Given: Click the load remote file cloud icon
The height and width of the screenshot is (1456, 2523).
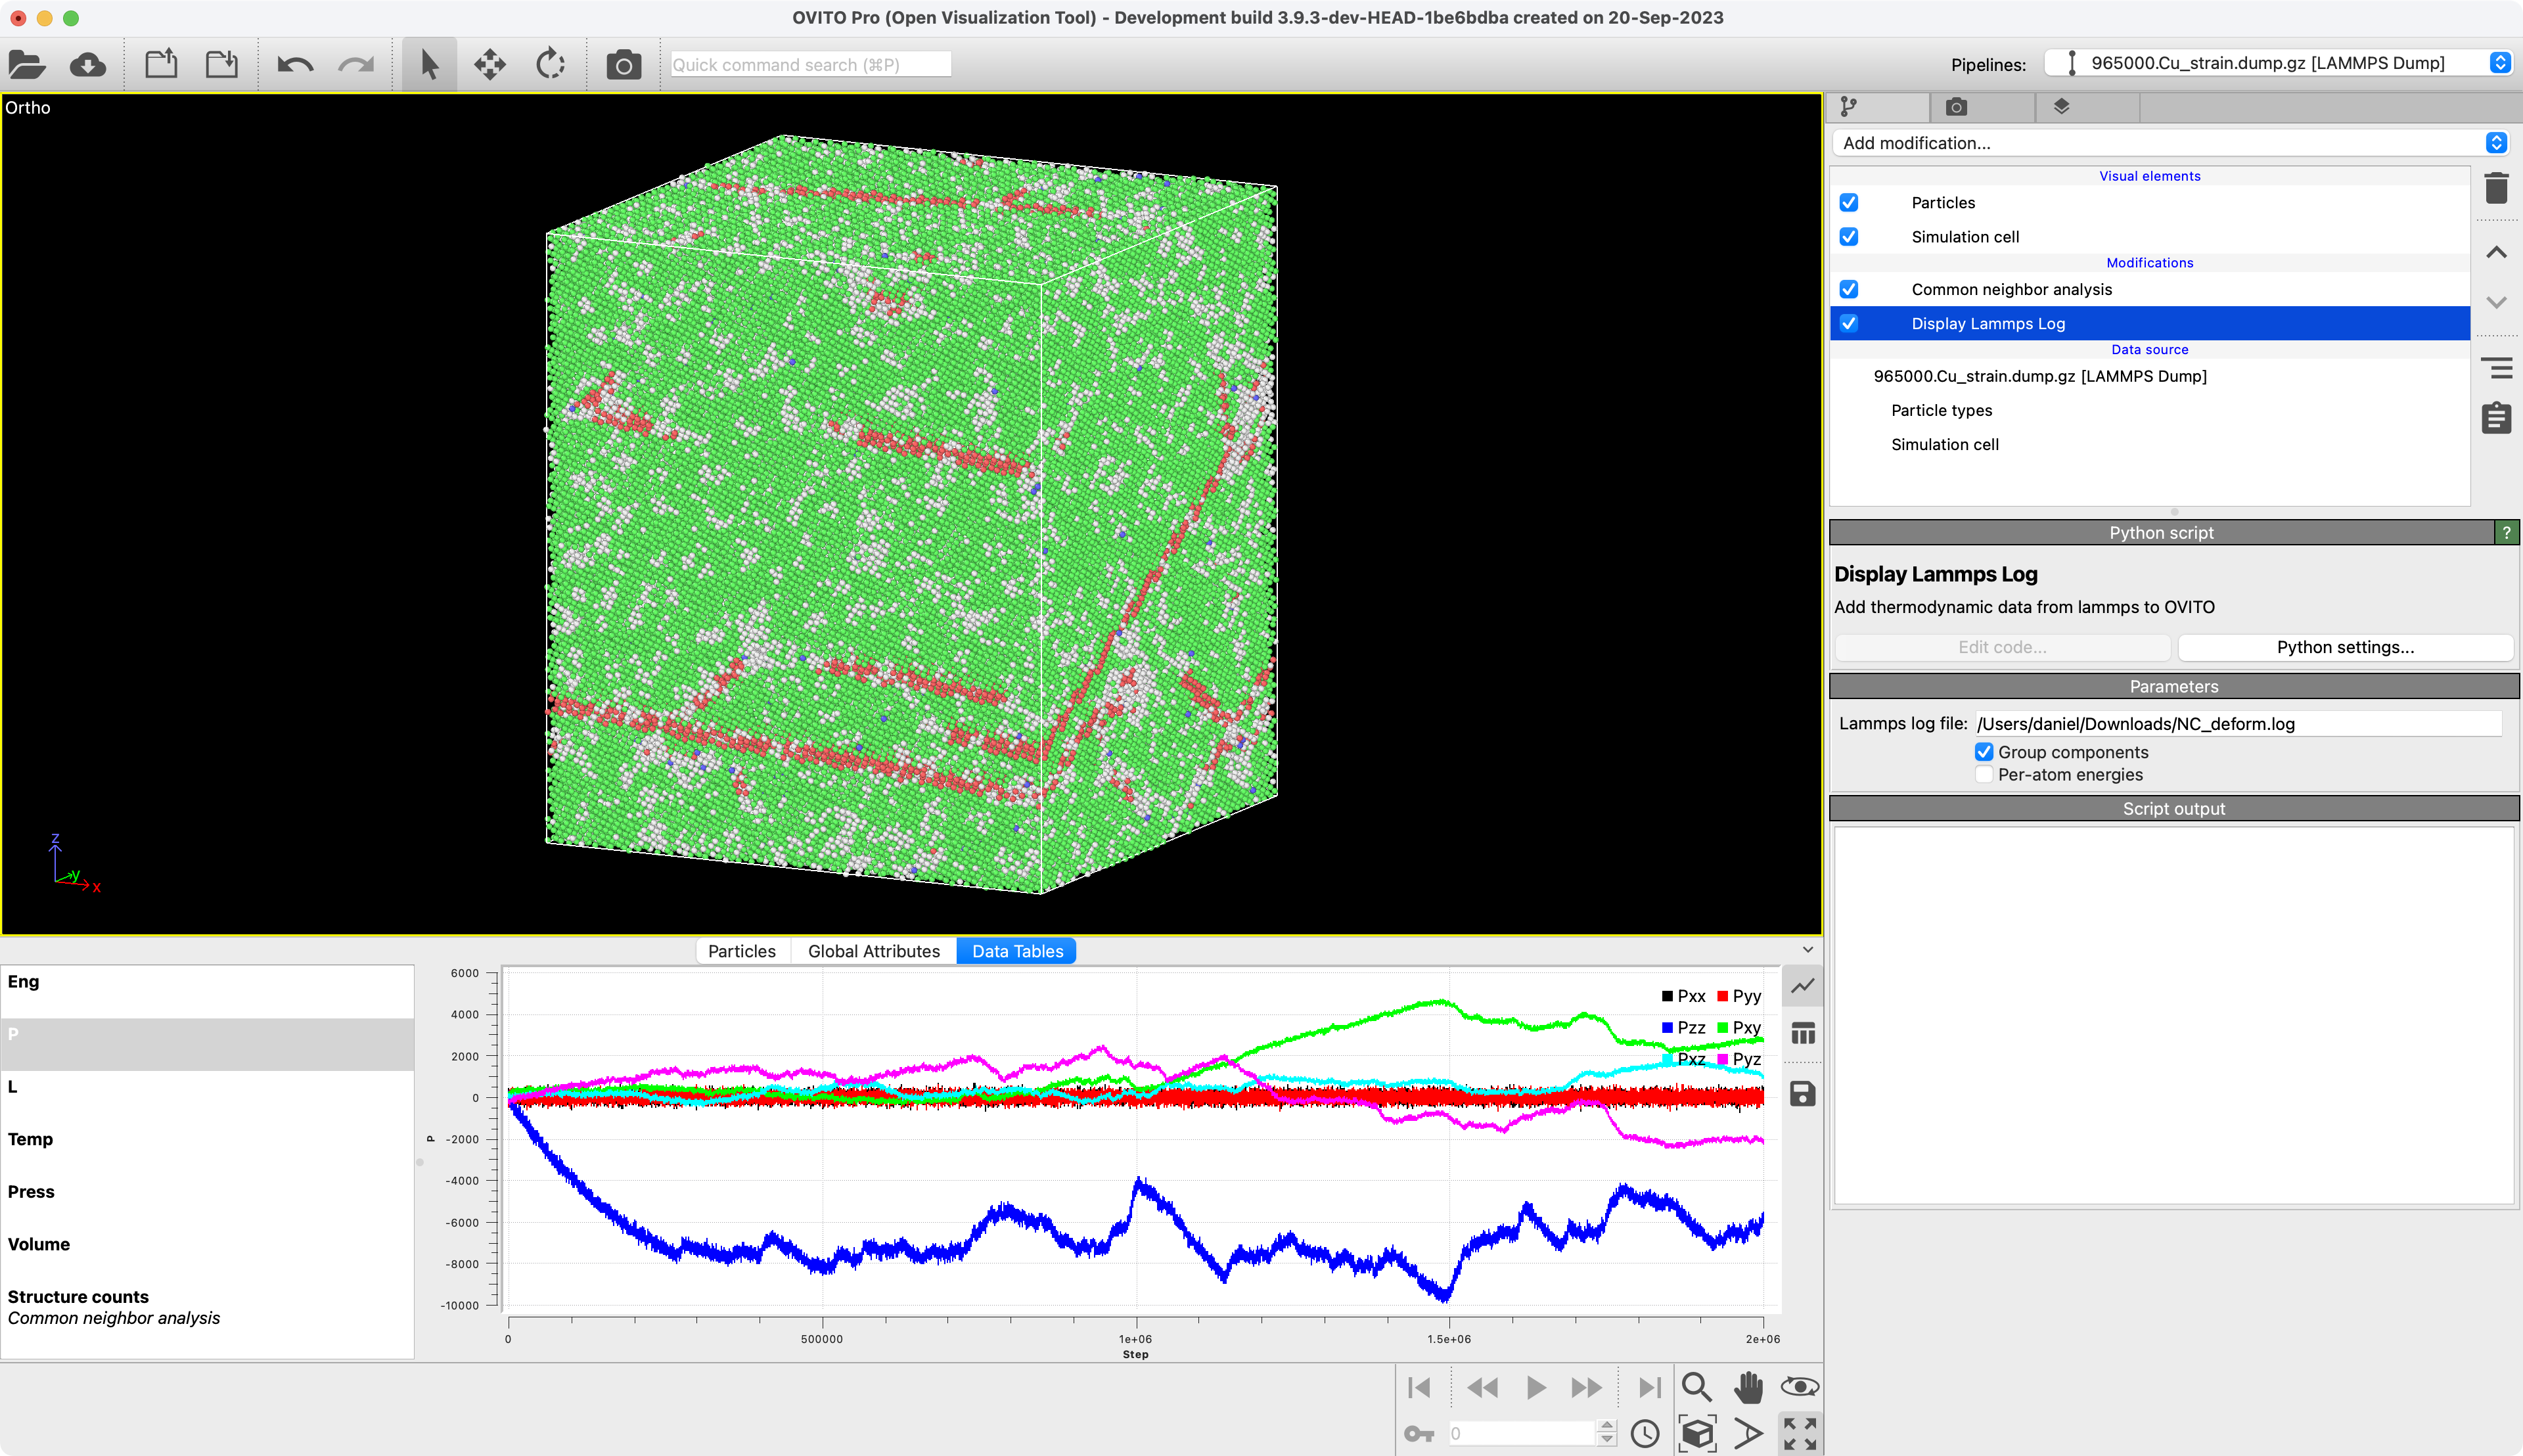Looking at the screenshot, I should pyautogui.click(x=88, y=65).
